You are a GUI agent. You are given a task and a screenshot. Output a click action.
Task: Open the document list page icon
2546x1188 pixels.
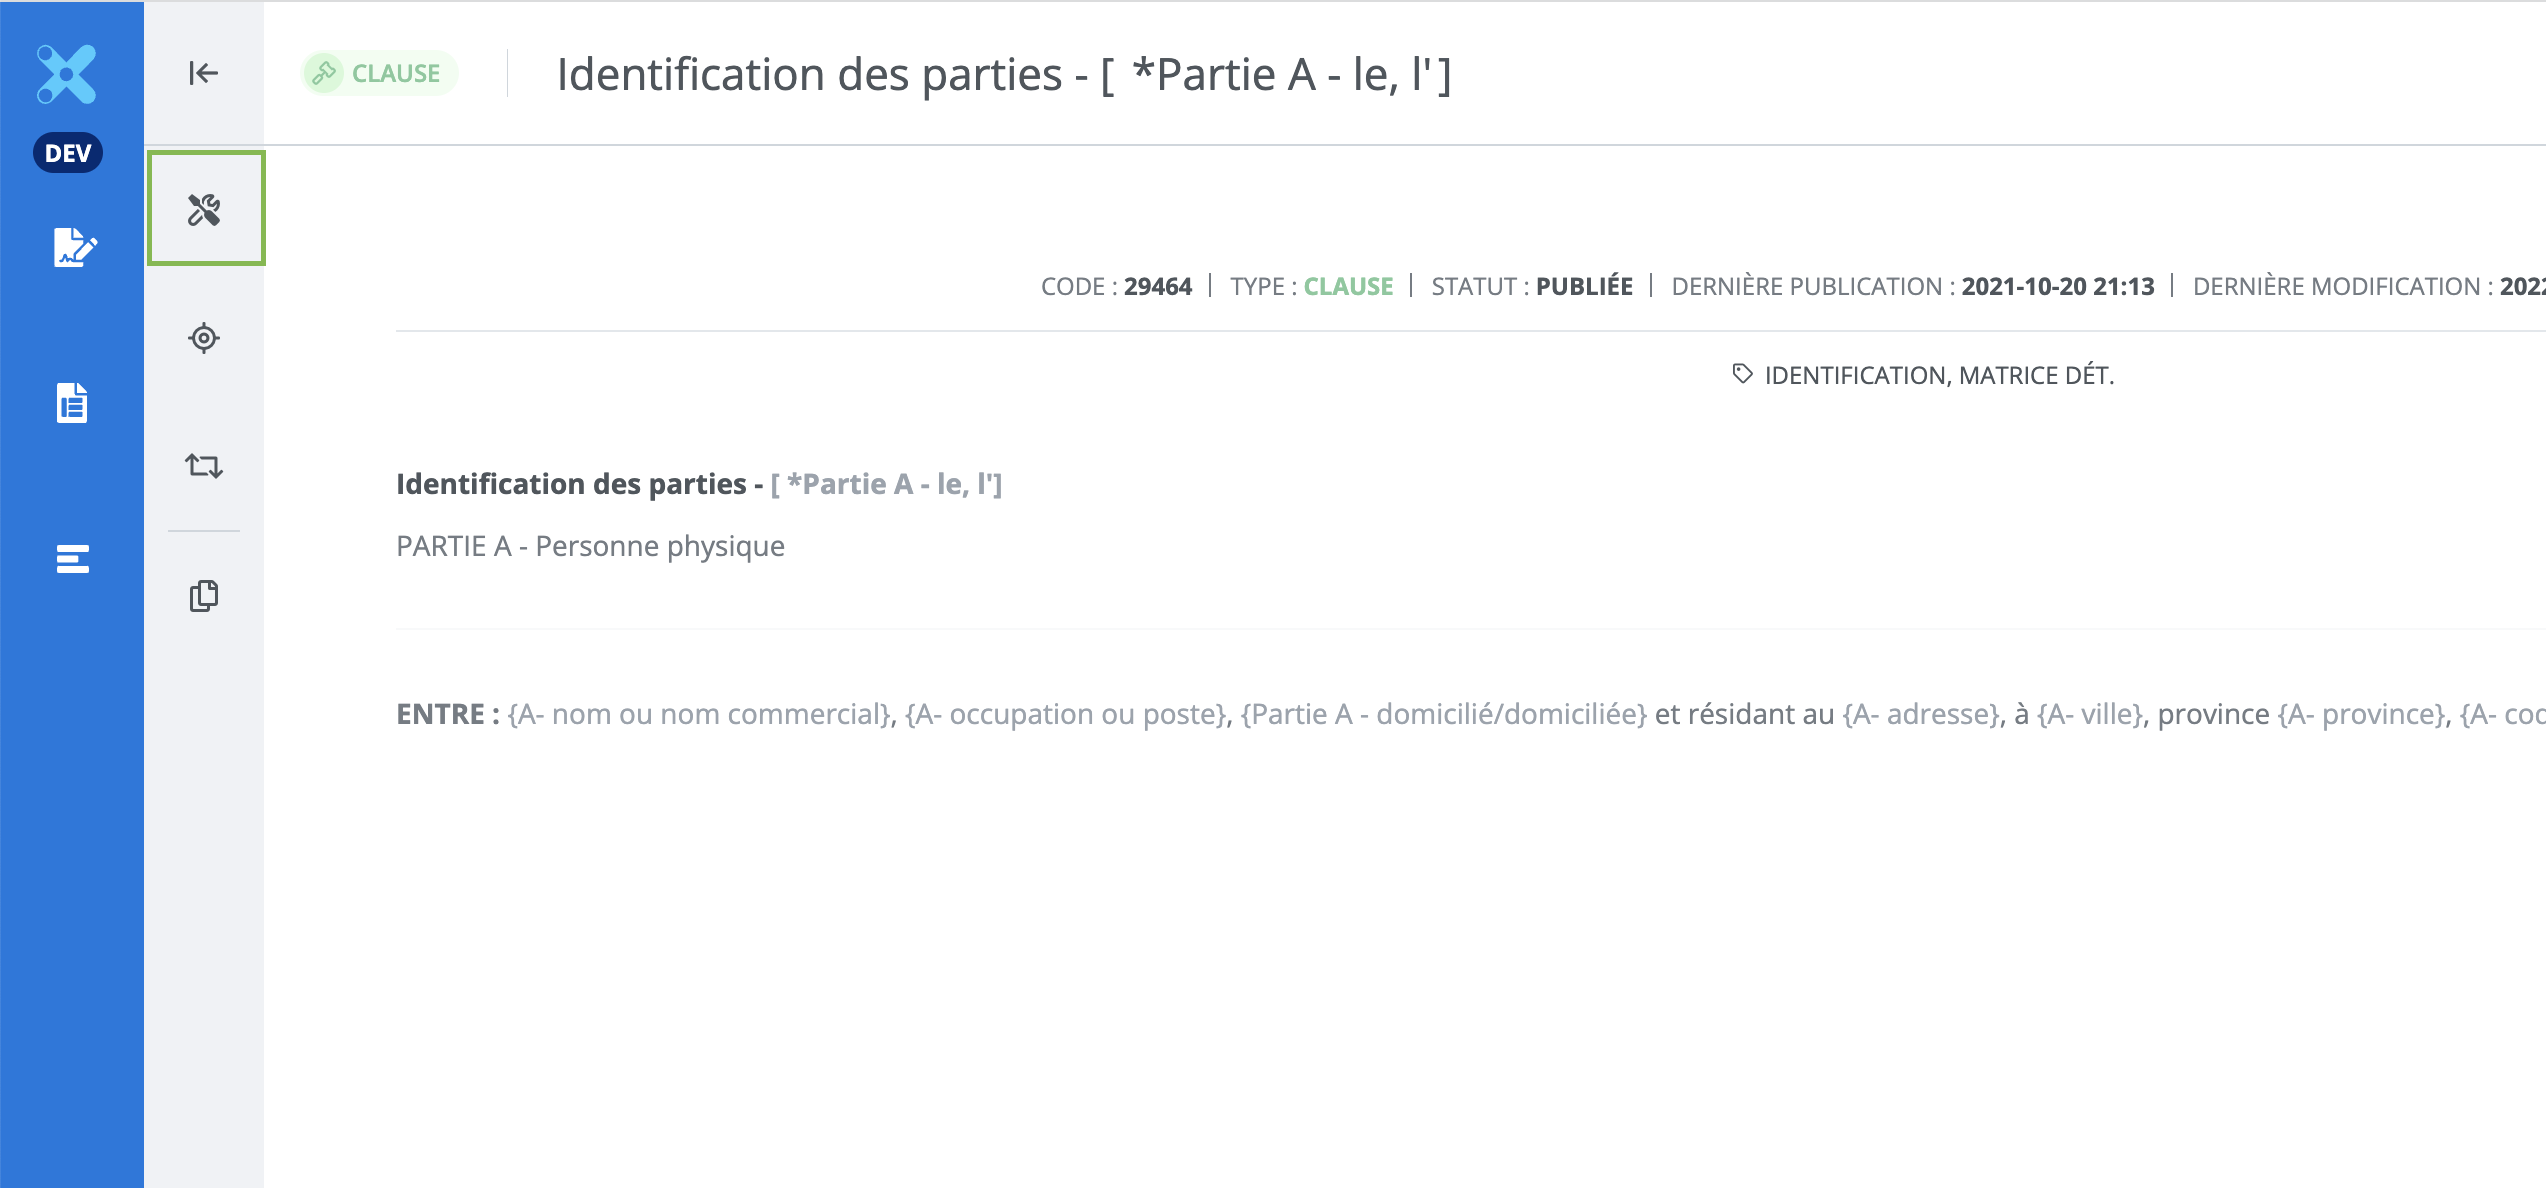pyautogui.click(x=72, y=403)
